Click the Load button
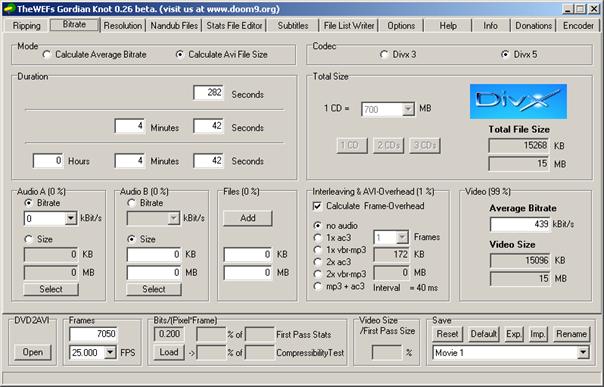This screenshot has height=387, width=604. [x=169, y=352]
